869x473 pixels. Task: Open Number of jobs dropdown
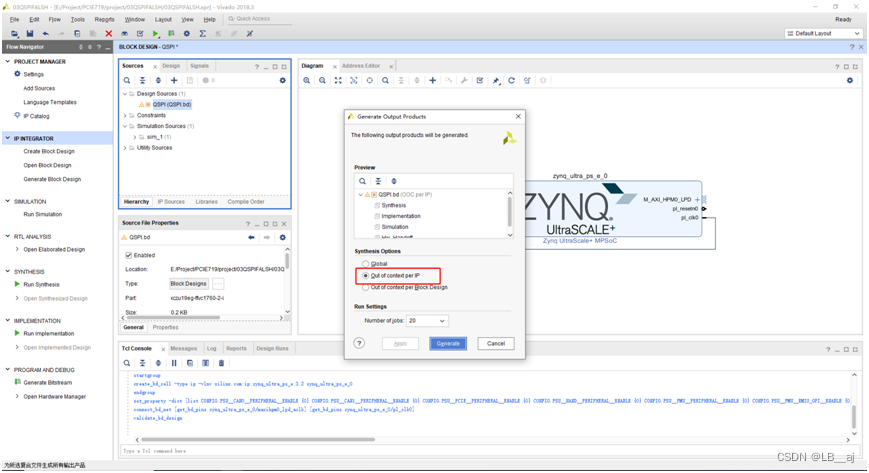coord(427,321)
